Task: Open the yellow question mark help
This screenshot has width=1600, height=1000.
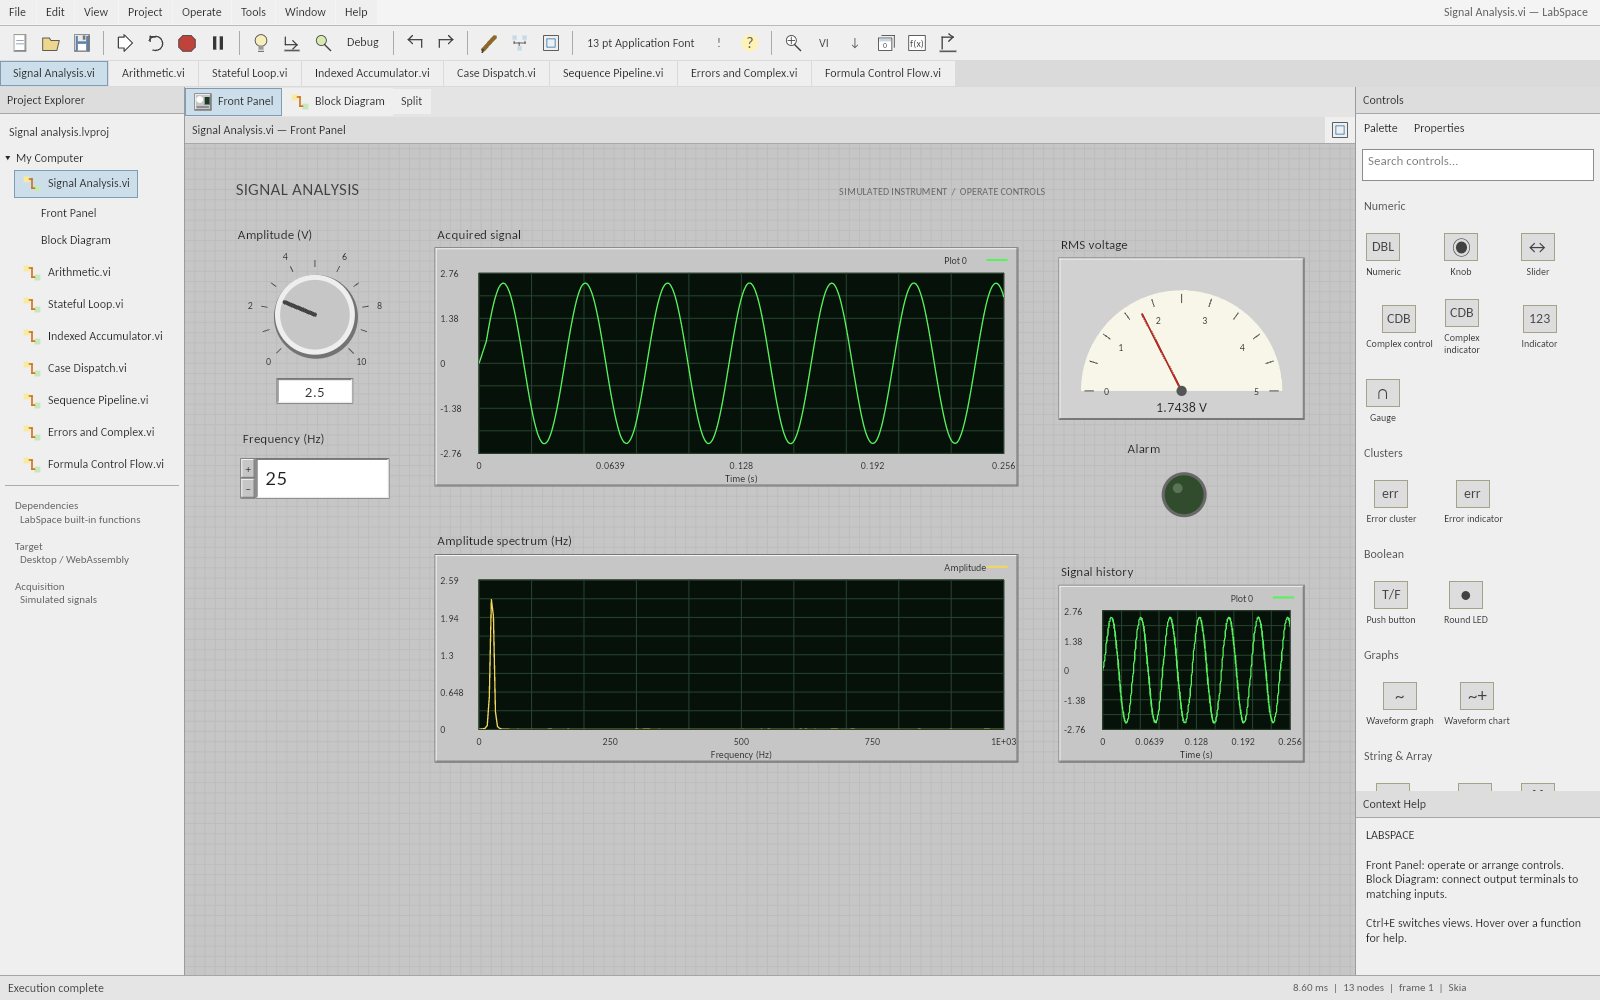Action: click(749, 43)
